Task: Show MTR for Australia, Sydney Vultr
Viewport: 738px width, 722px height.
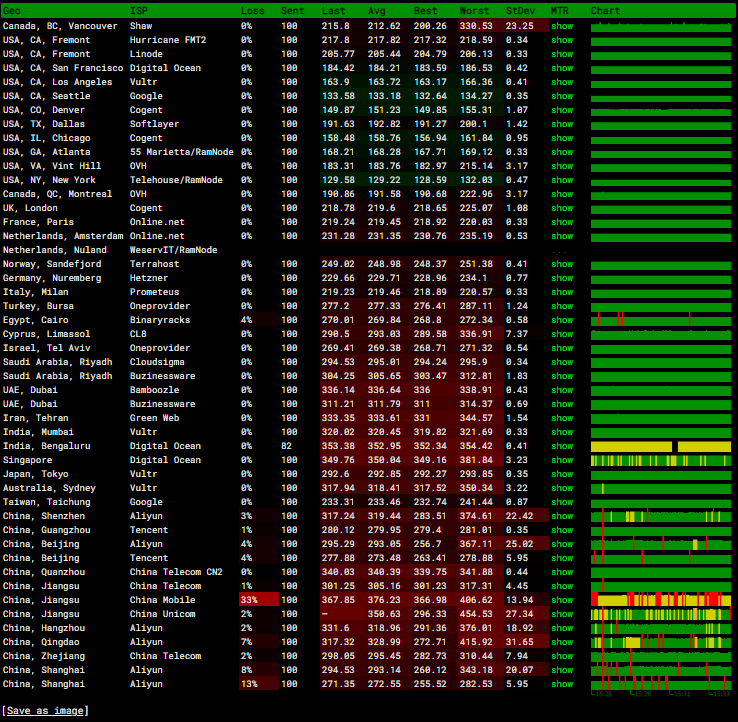Action: [x=562, y=488]
